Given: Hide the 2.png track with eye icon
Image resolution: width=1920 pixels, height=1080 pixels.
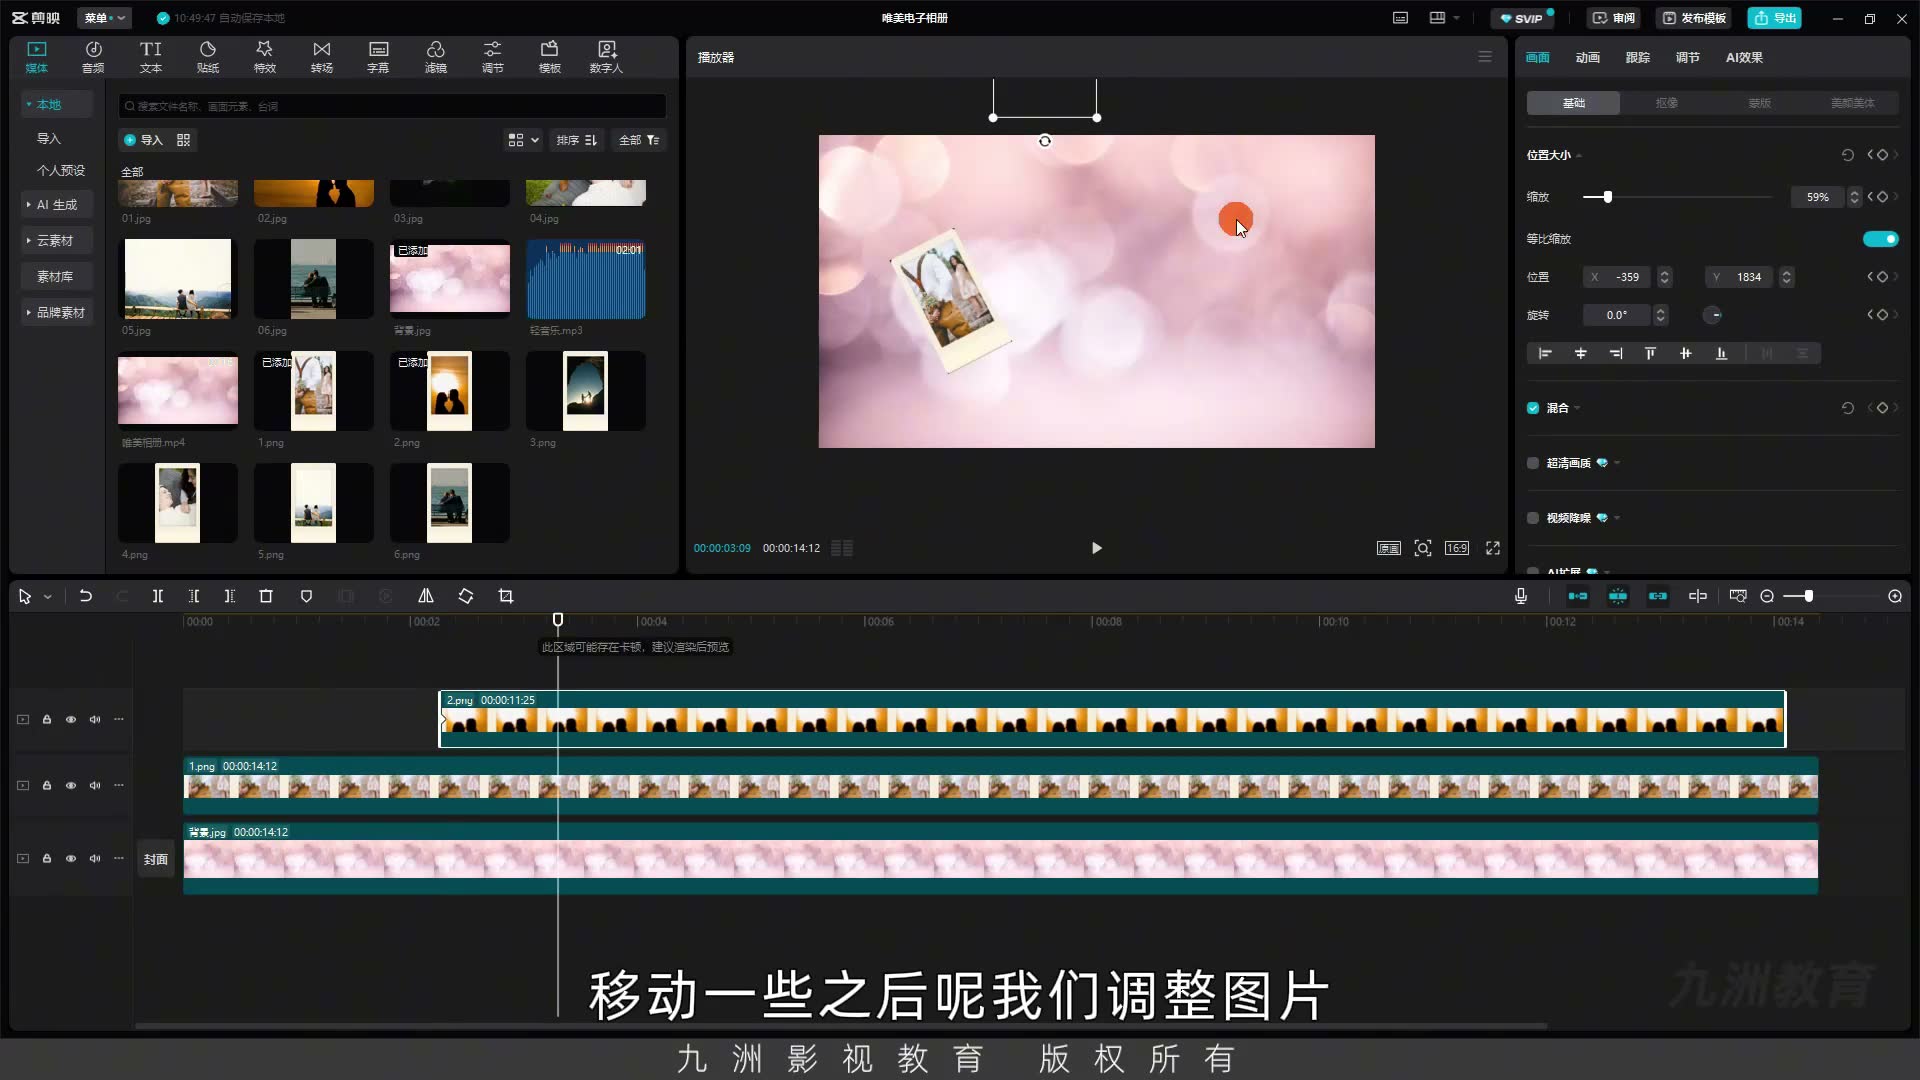Looking at the screenshot, I should coord(71,719).
